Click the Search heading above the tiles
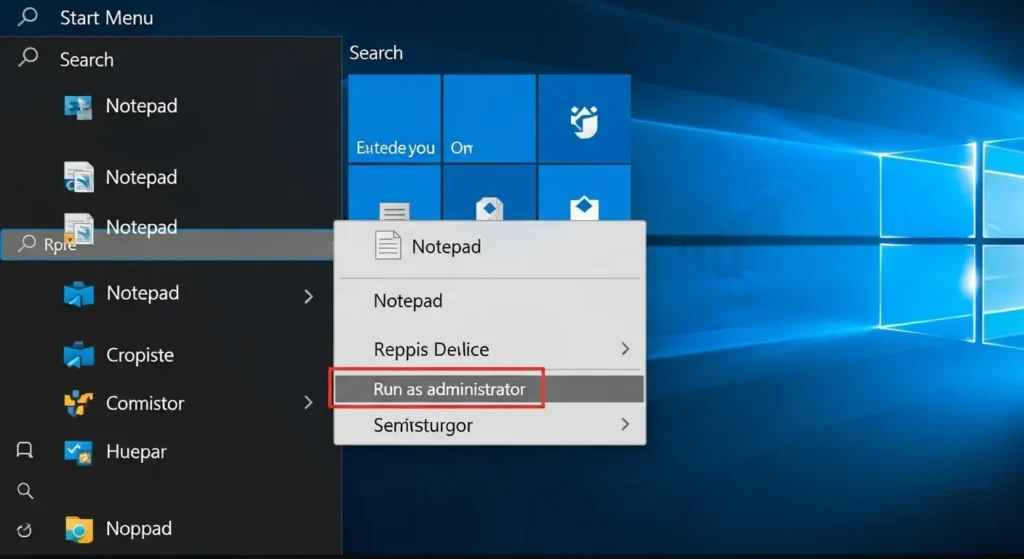This screenshot has height=559, width=1024. (376, 52)
